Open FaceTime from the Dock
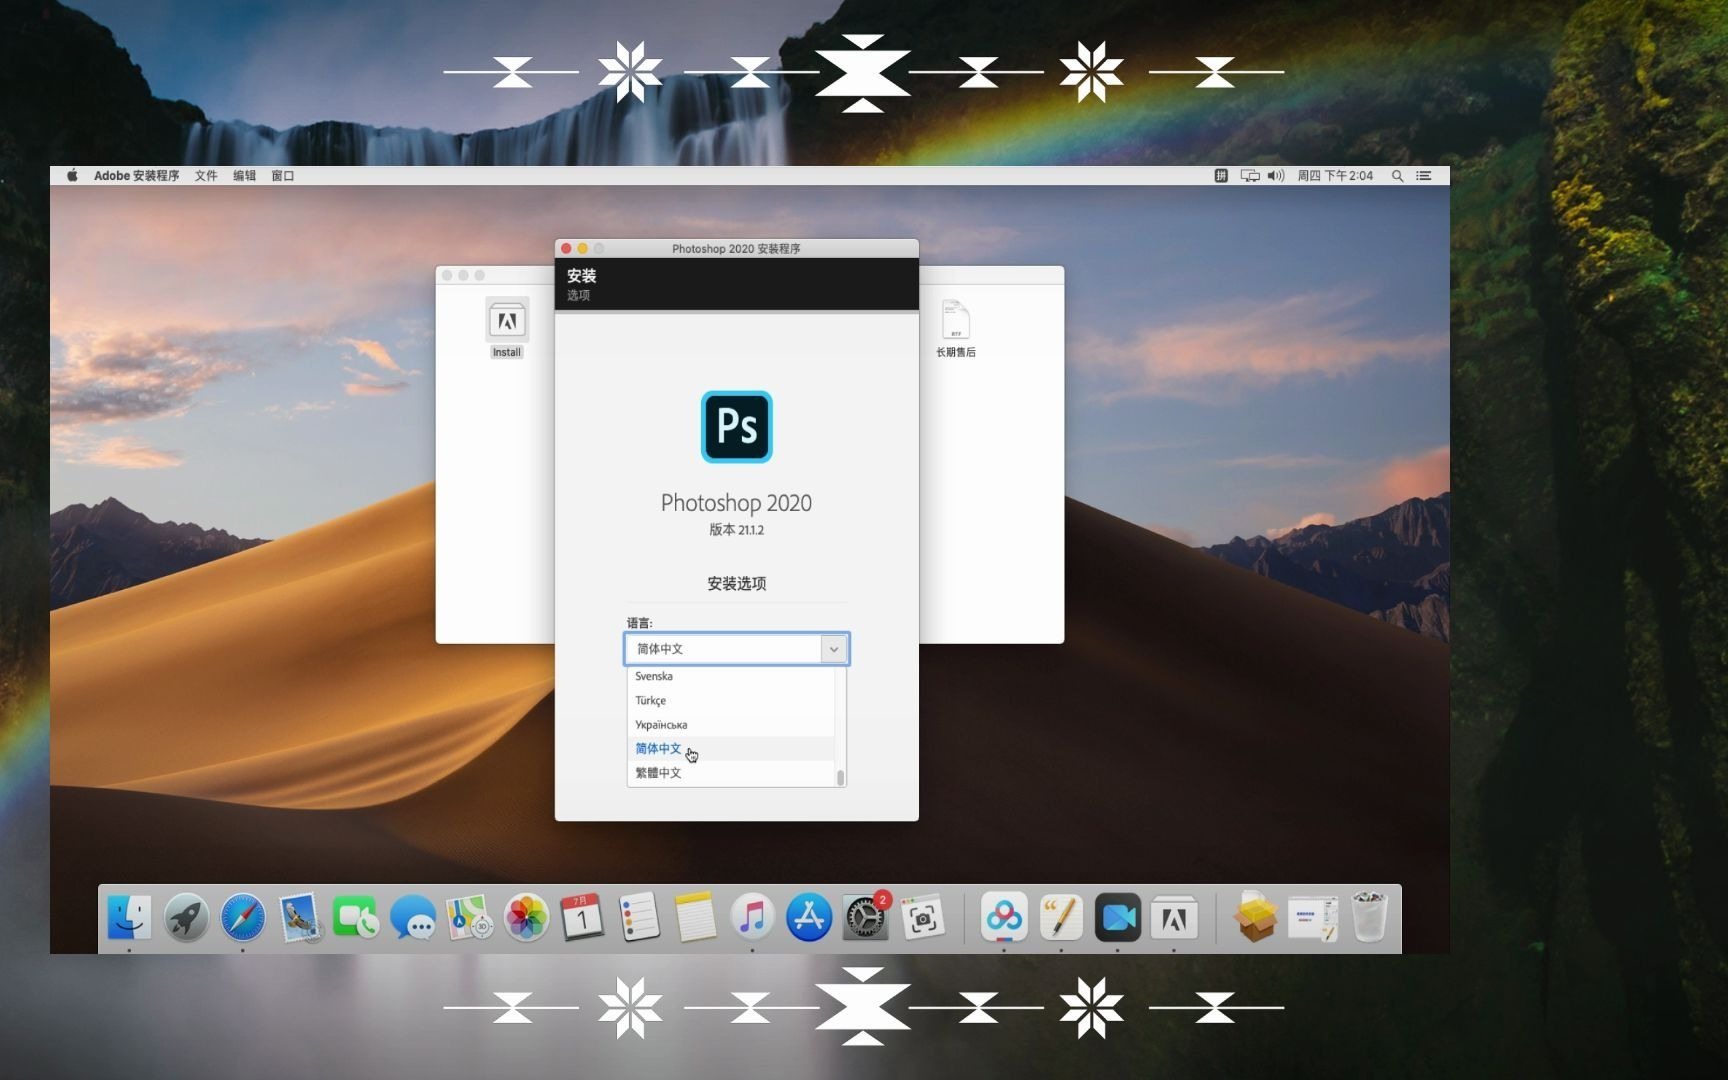1728x1080 pixels. coord(355,917)
